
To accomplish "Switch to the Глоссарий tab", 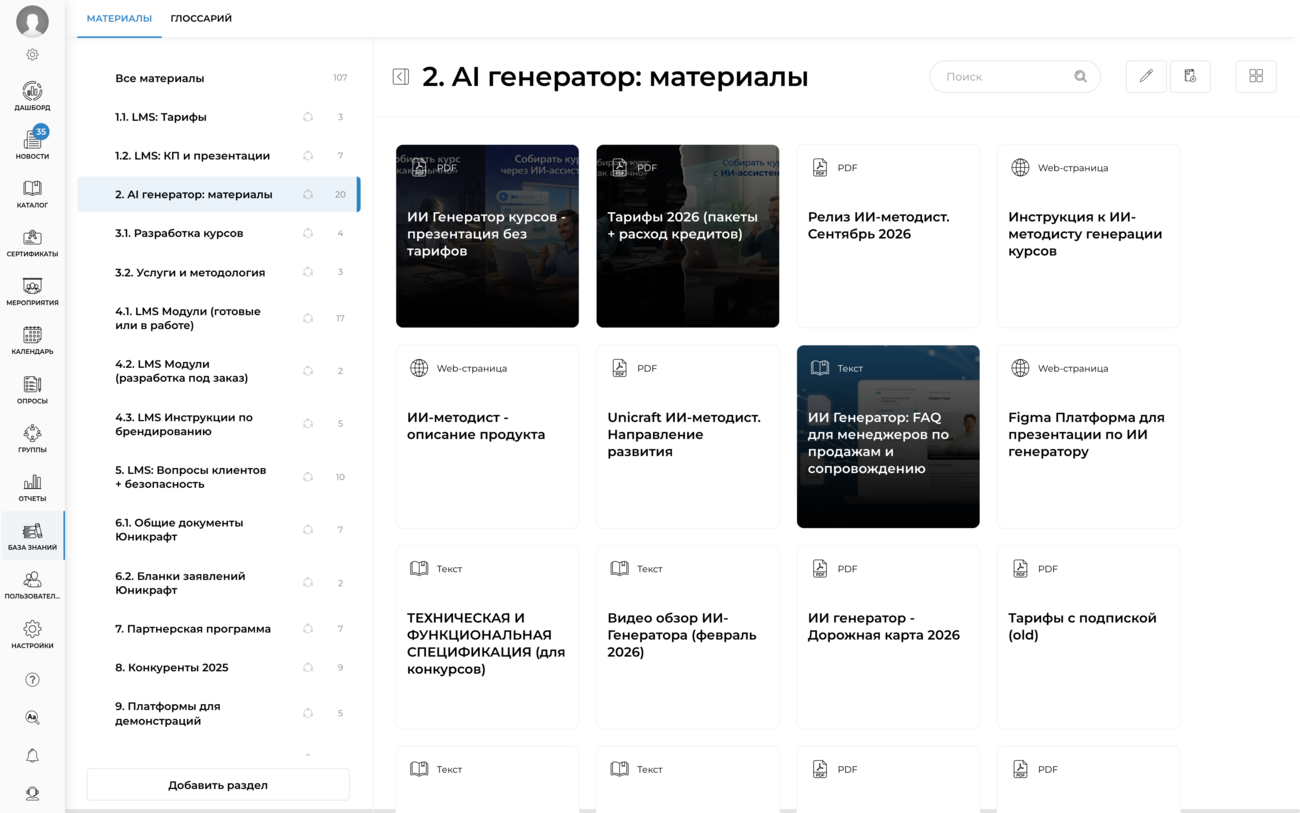I will [x=201, y=18].
